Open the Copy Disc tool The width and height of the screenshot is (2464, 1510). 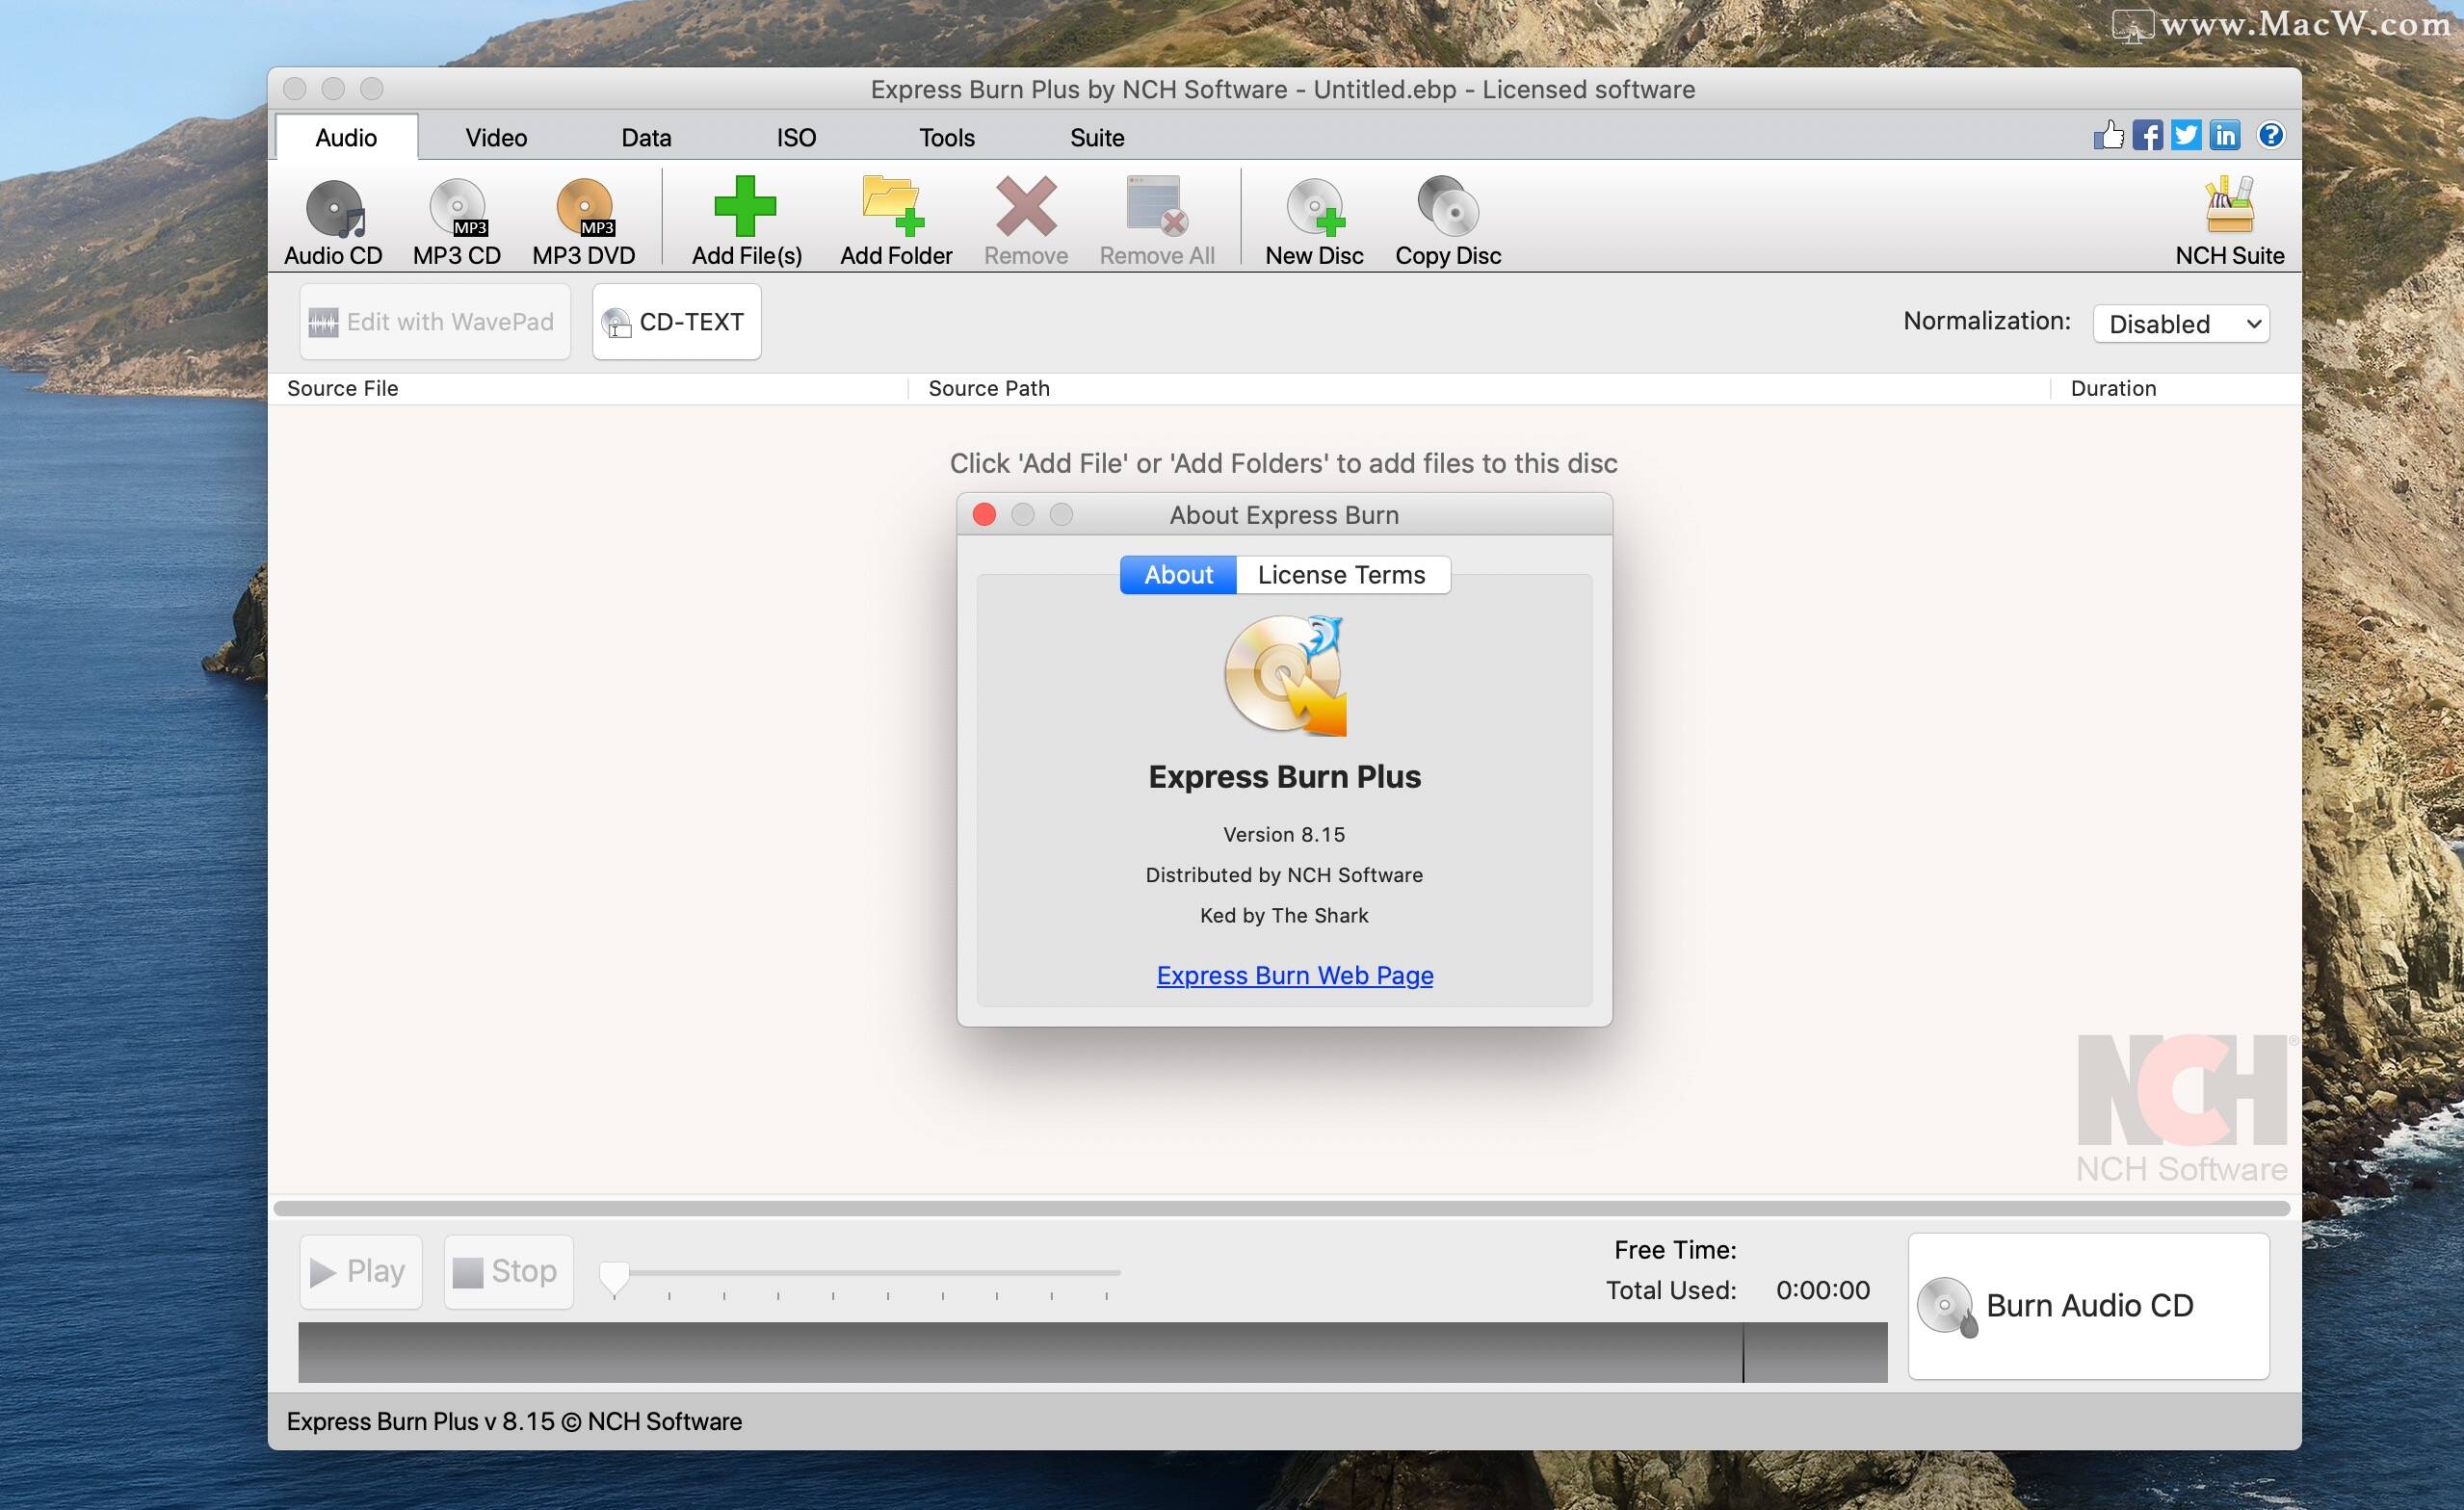(x=1448, y=222)
